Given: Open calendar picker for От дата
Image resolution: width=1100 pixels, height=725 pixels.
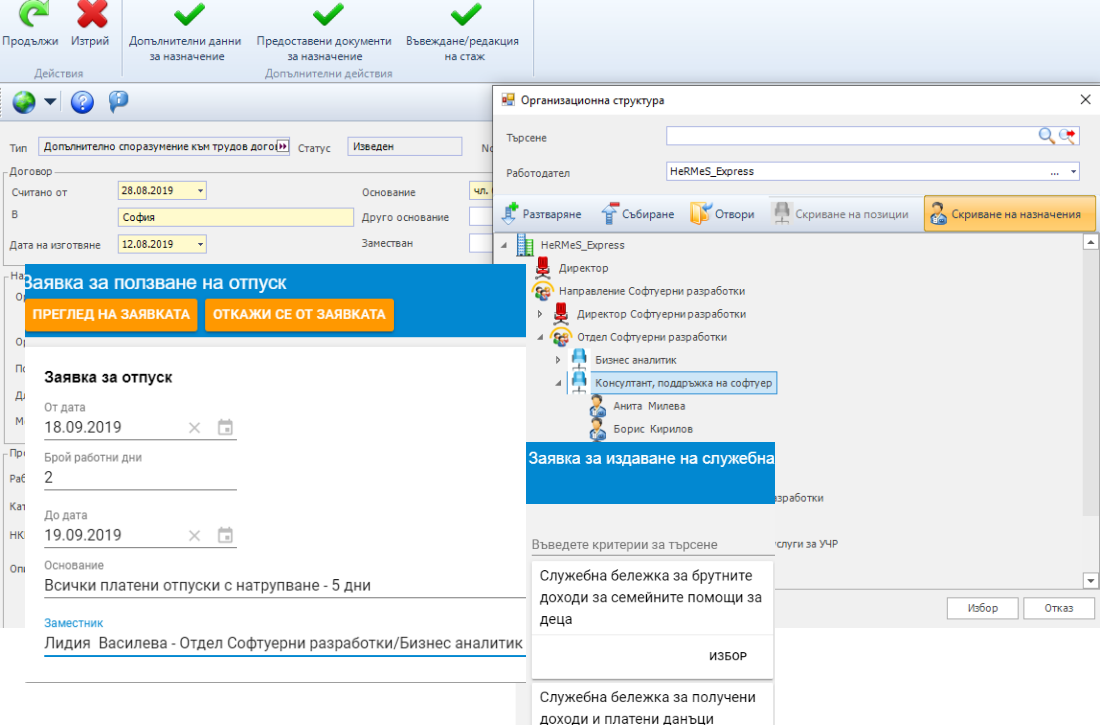Looking at the screenshot, I should pyautogui.click(x=225, y=427).
